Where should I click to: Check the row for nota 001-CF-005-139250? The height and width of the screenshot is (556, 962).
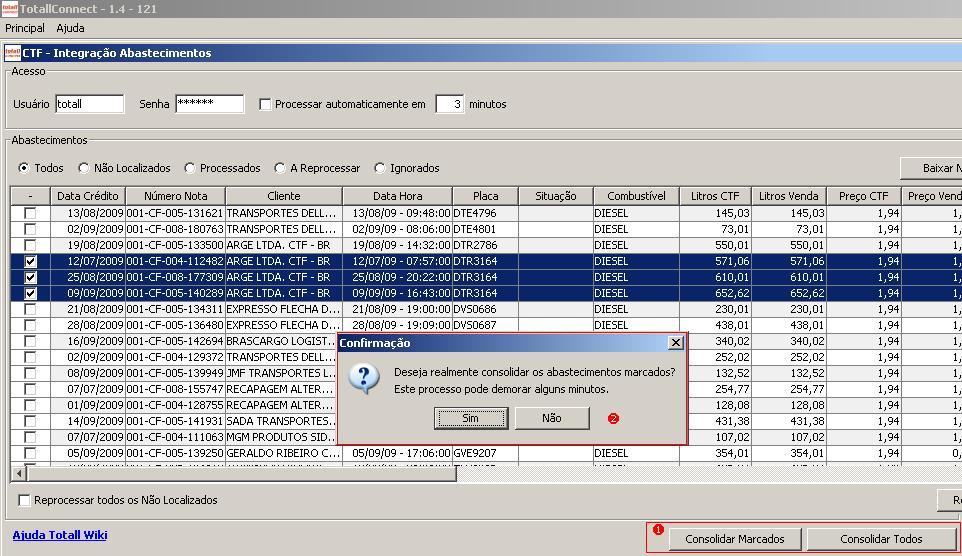[x=30, y=453]
